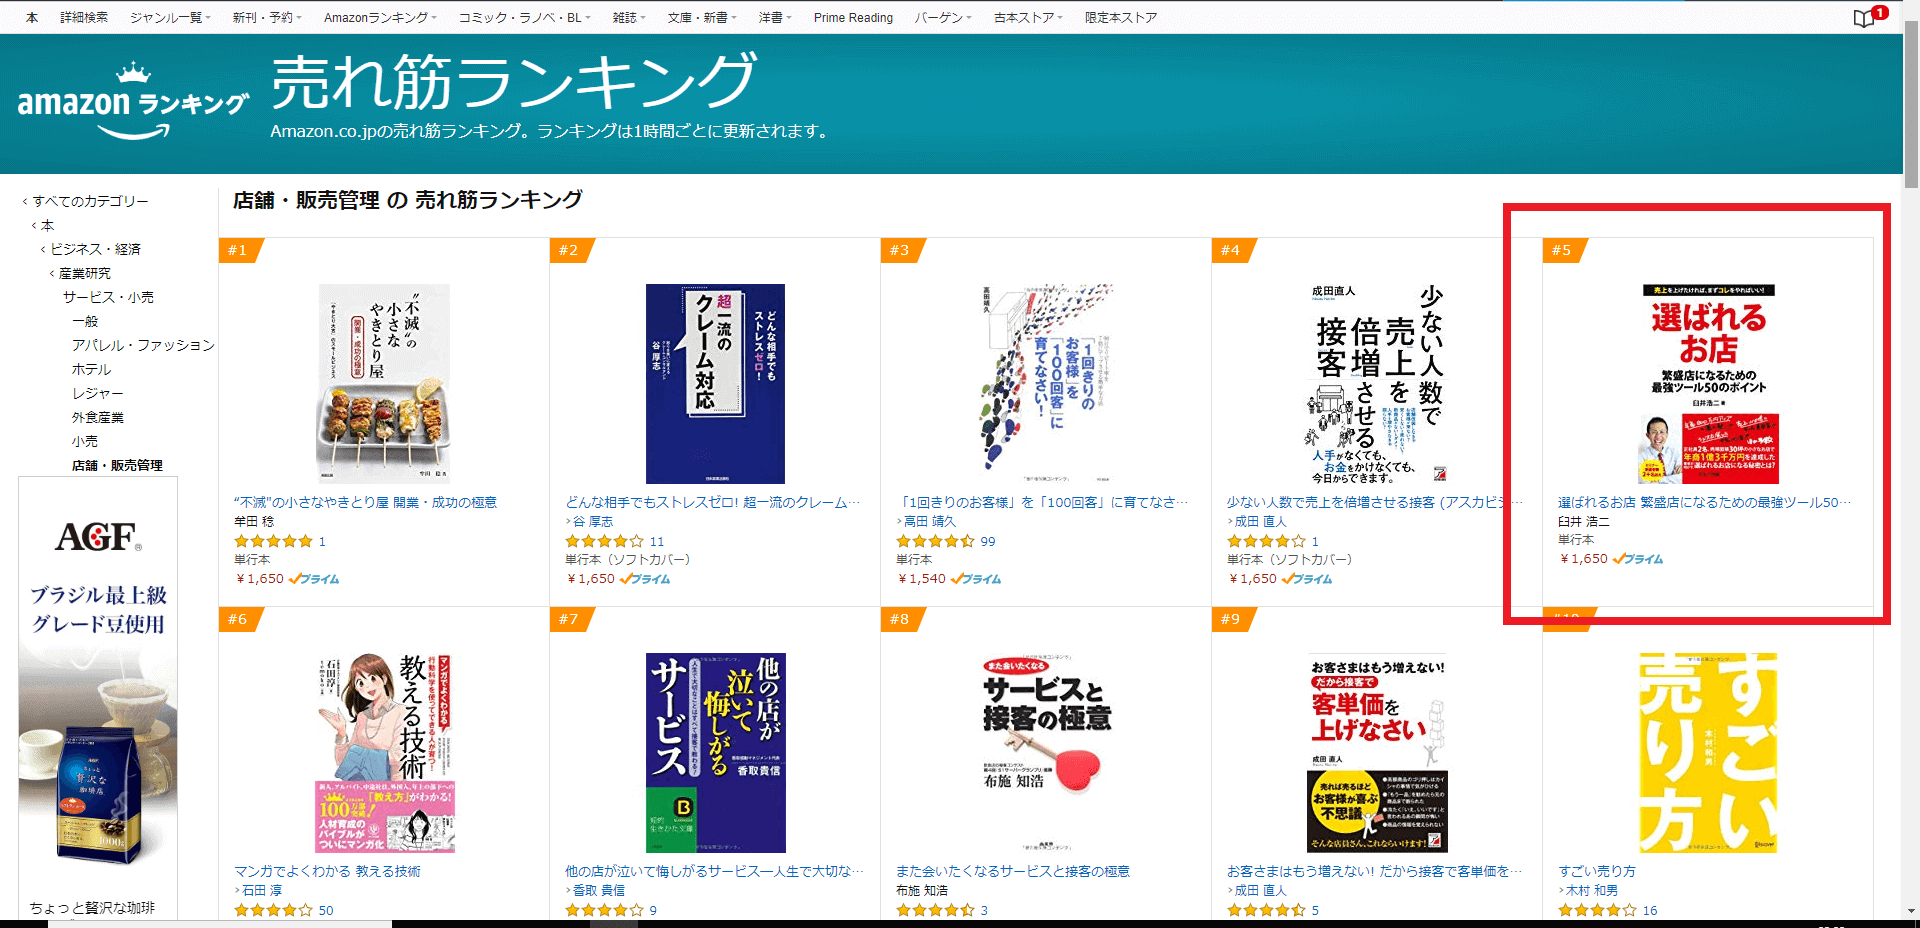This screenshot has height=928, width=1920.
Task: Click the Amazon ランキング crown logo
Action: tap(132, 101)
